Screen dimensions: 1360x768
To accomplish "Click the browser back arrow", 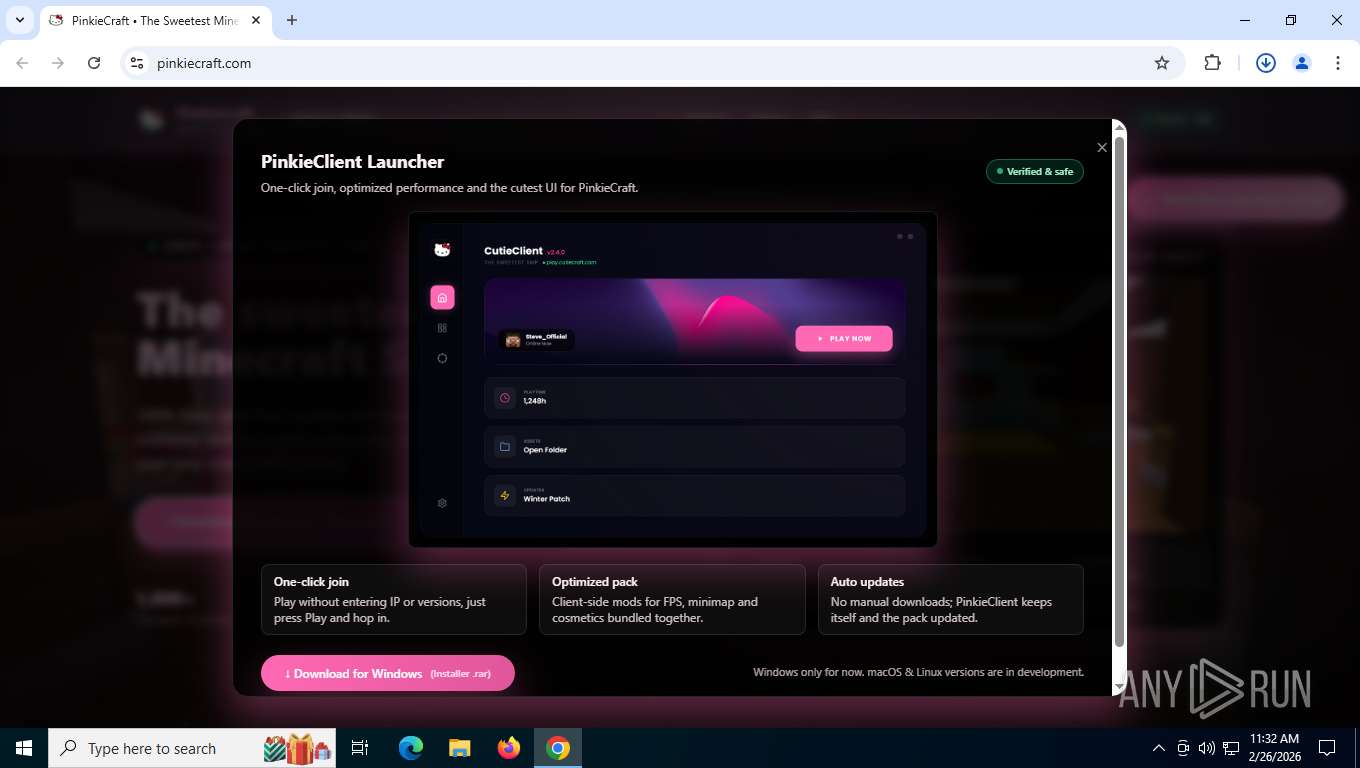I will [22, 63].
